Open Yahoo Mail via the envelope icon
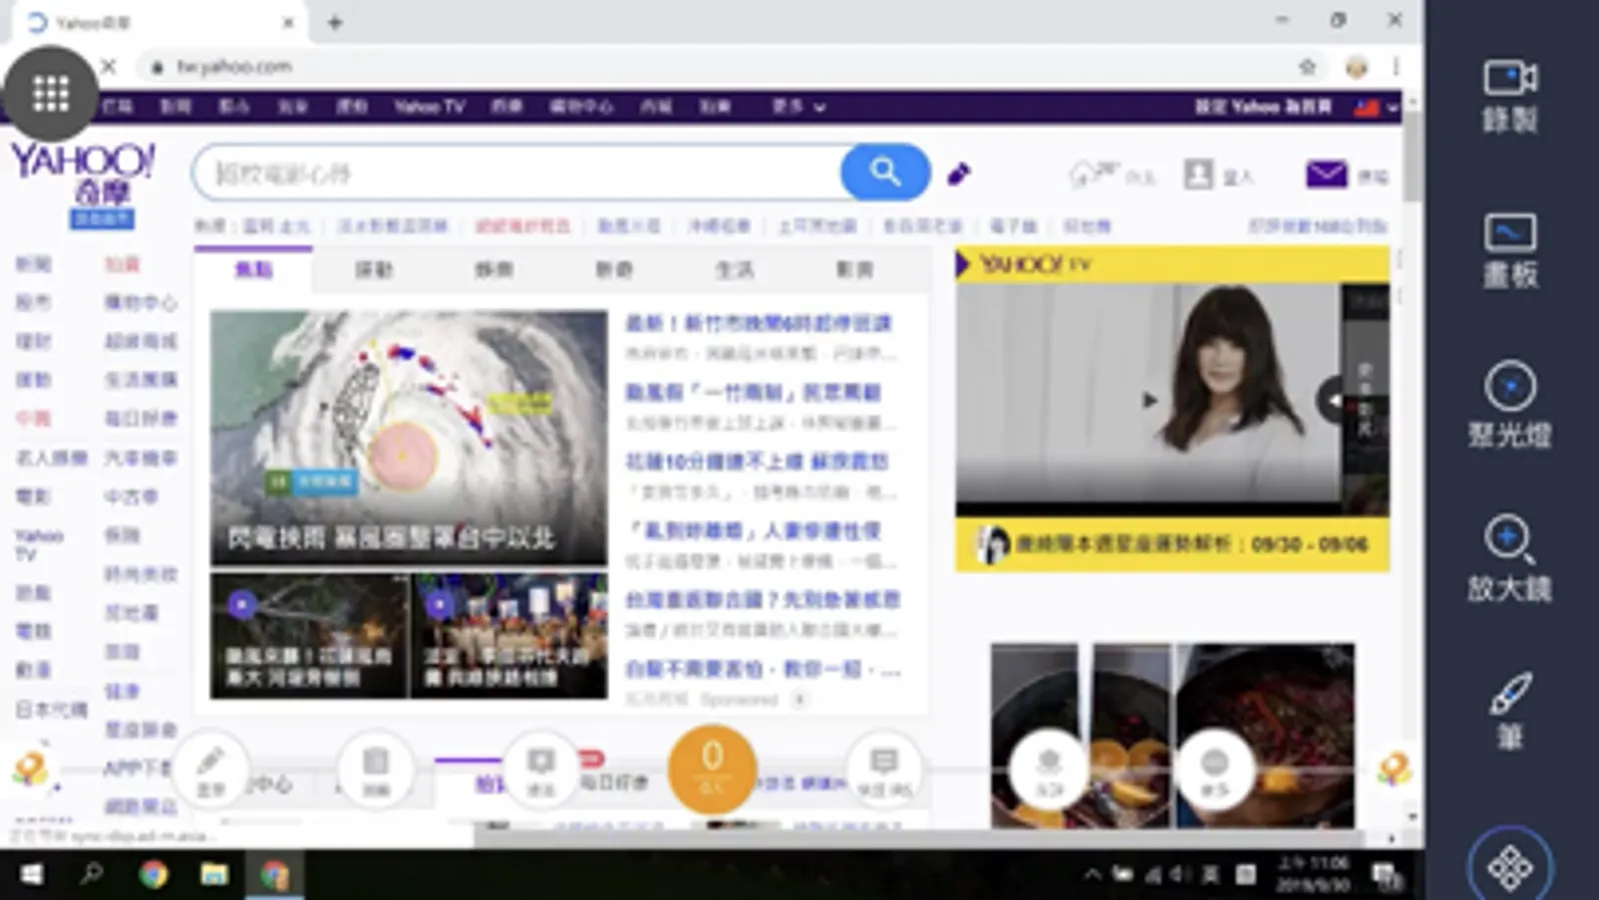1599x900 pixels. click(1326, 174)
